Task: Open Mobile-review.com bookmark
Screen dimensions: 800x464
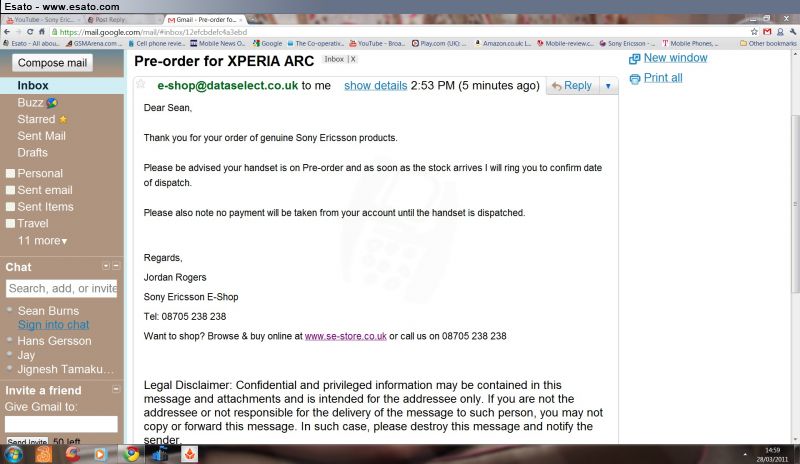Action: coord(565,43)
